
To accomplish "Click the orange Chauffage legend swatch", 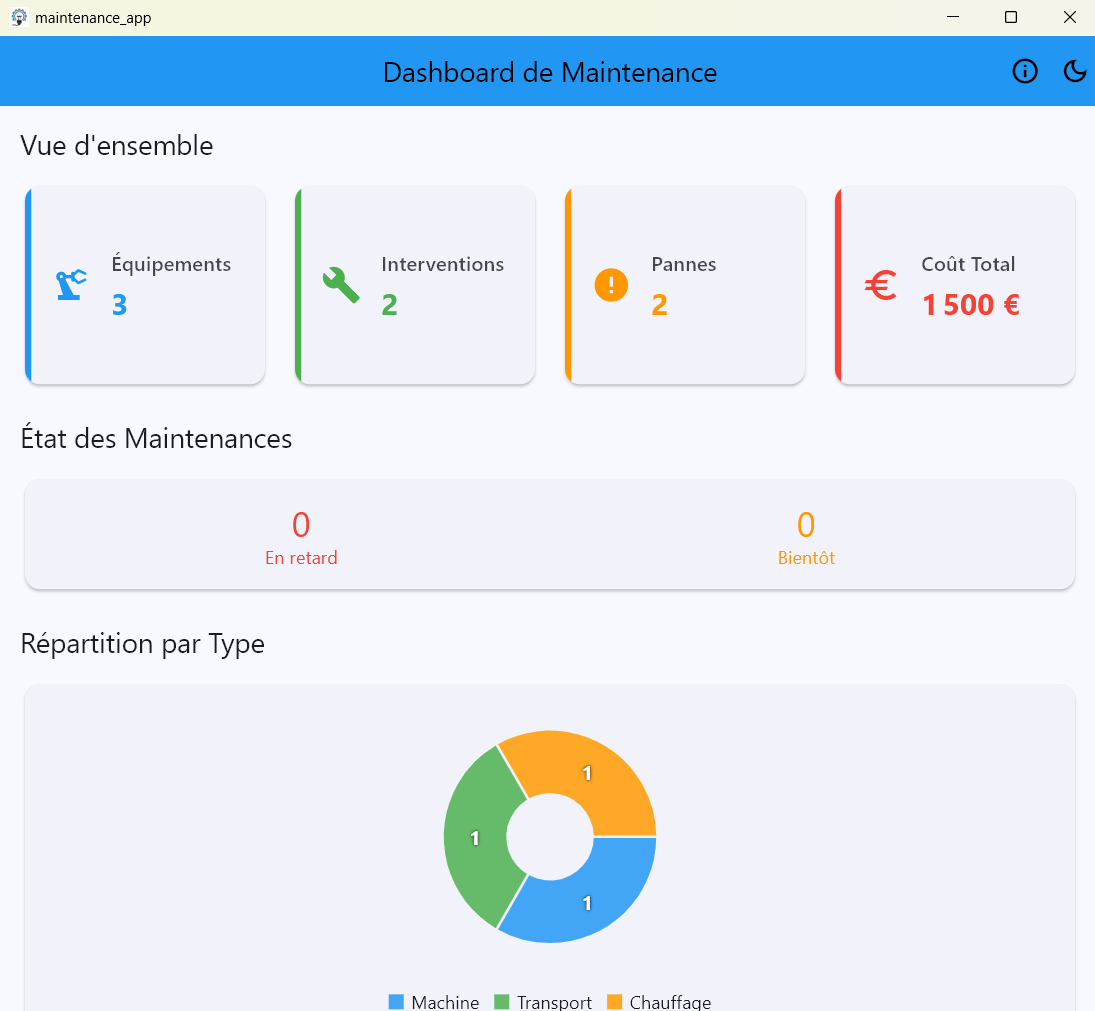I will click(615, 1002).
